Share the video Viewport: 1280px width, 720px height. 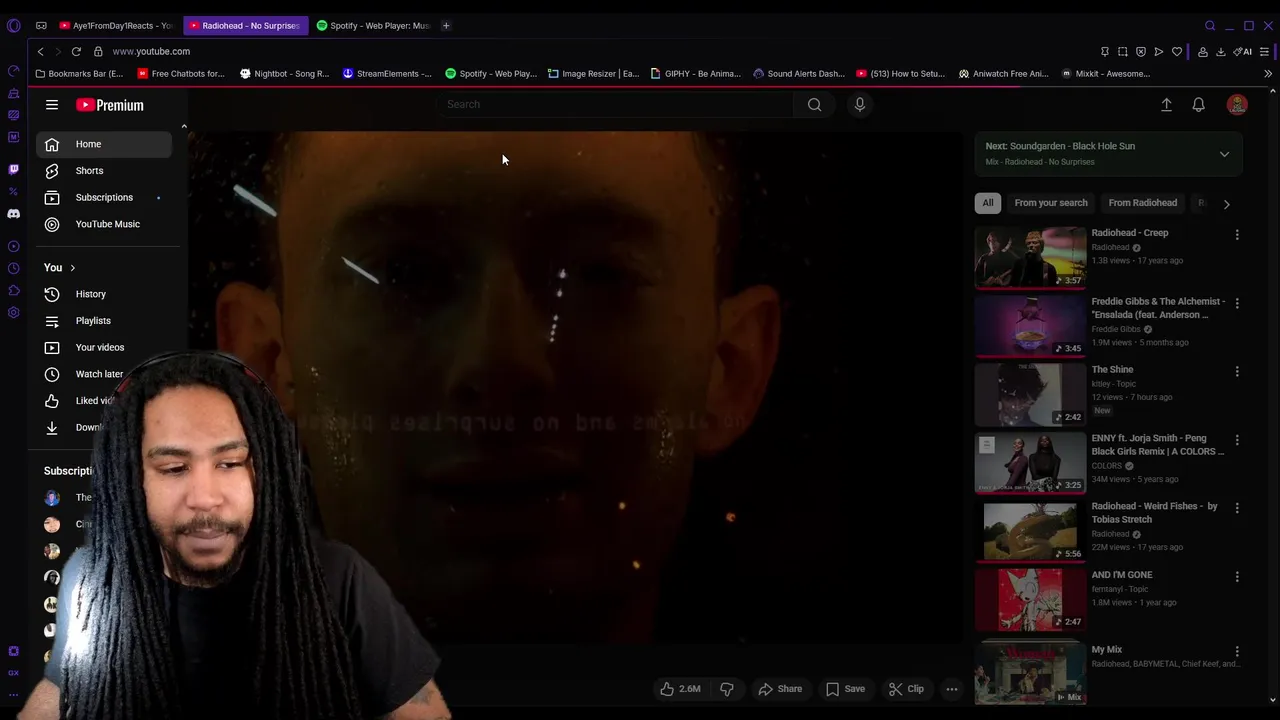780,689
